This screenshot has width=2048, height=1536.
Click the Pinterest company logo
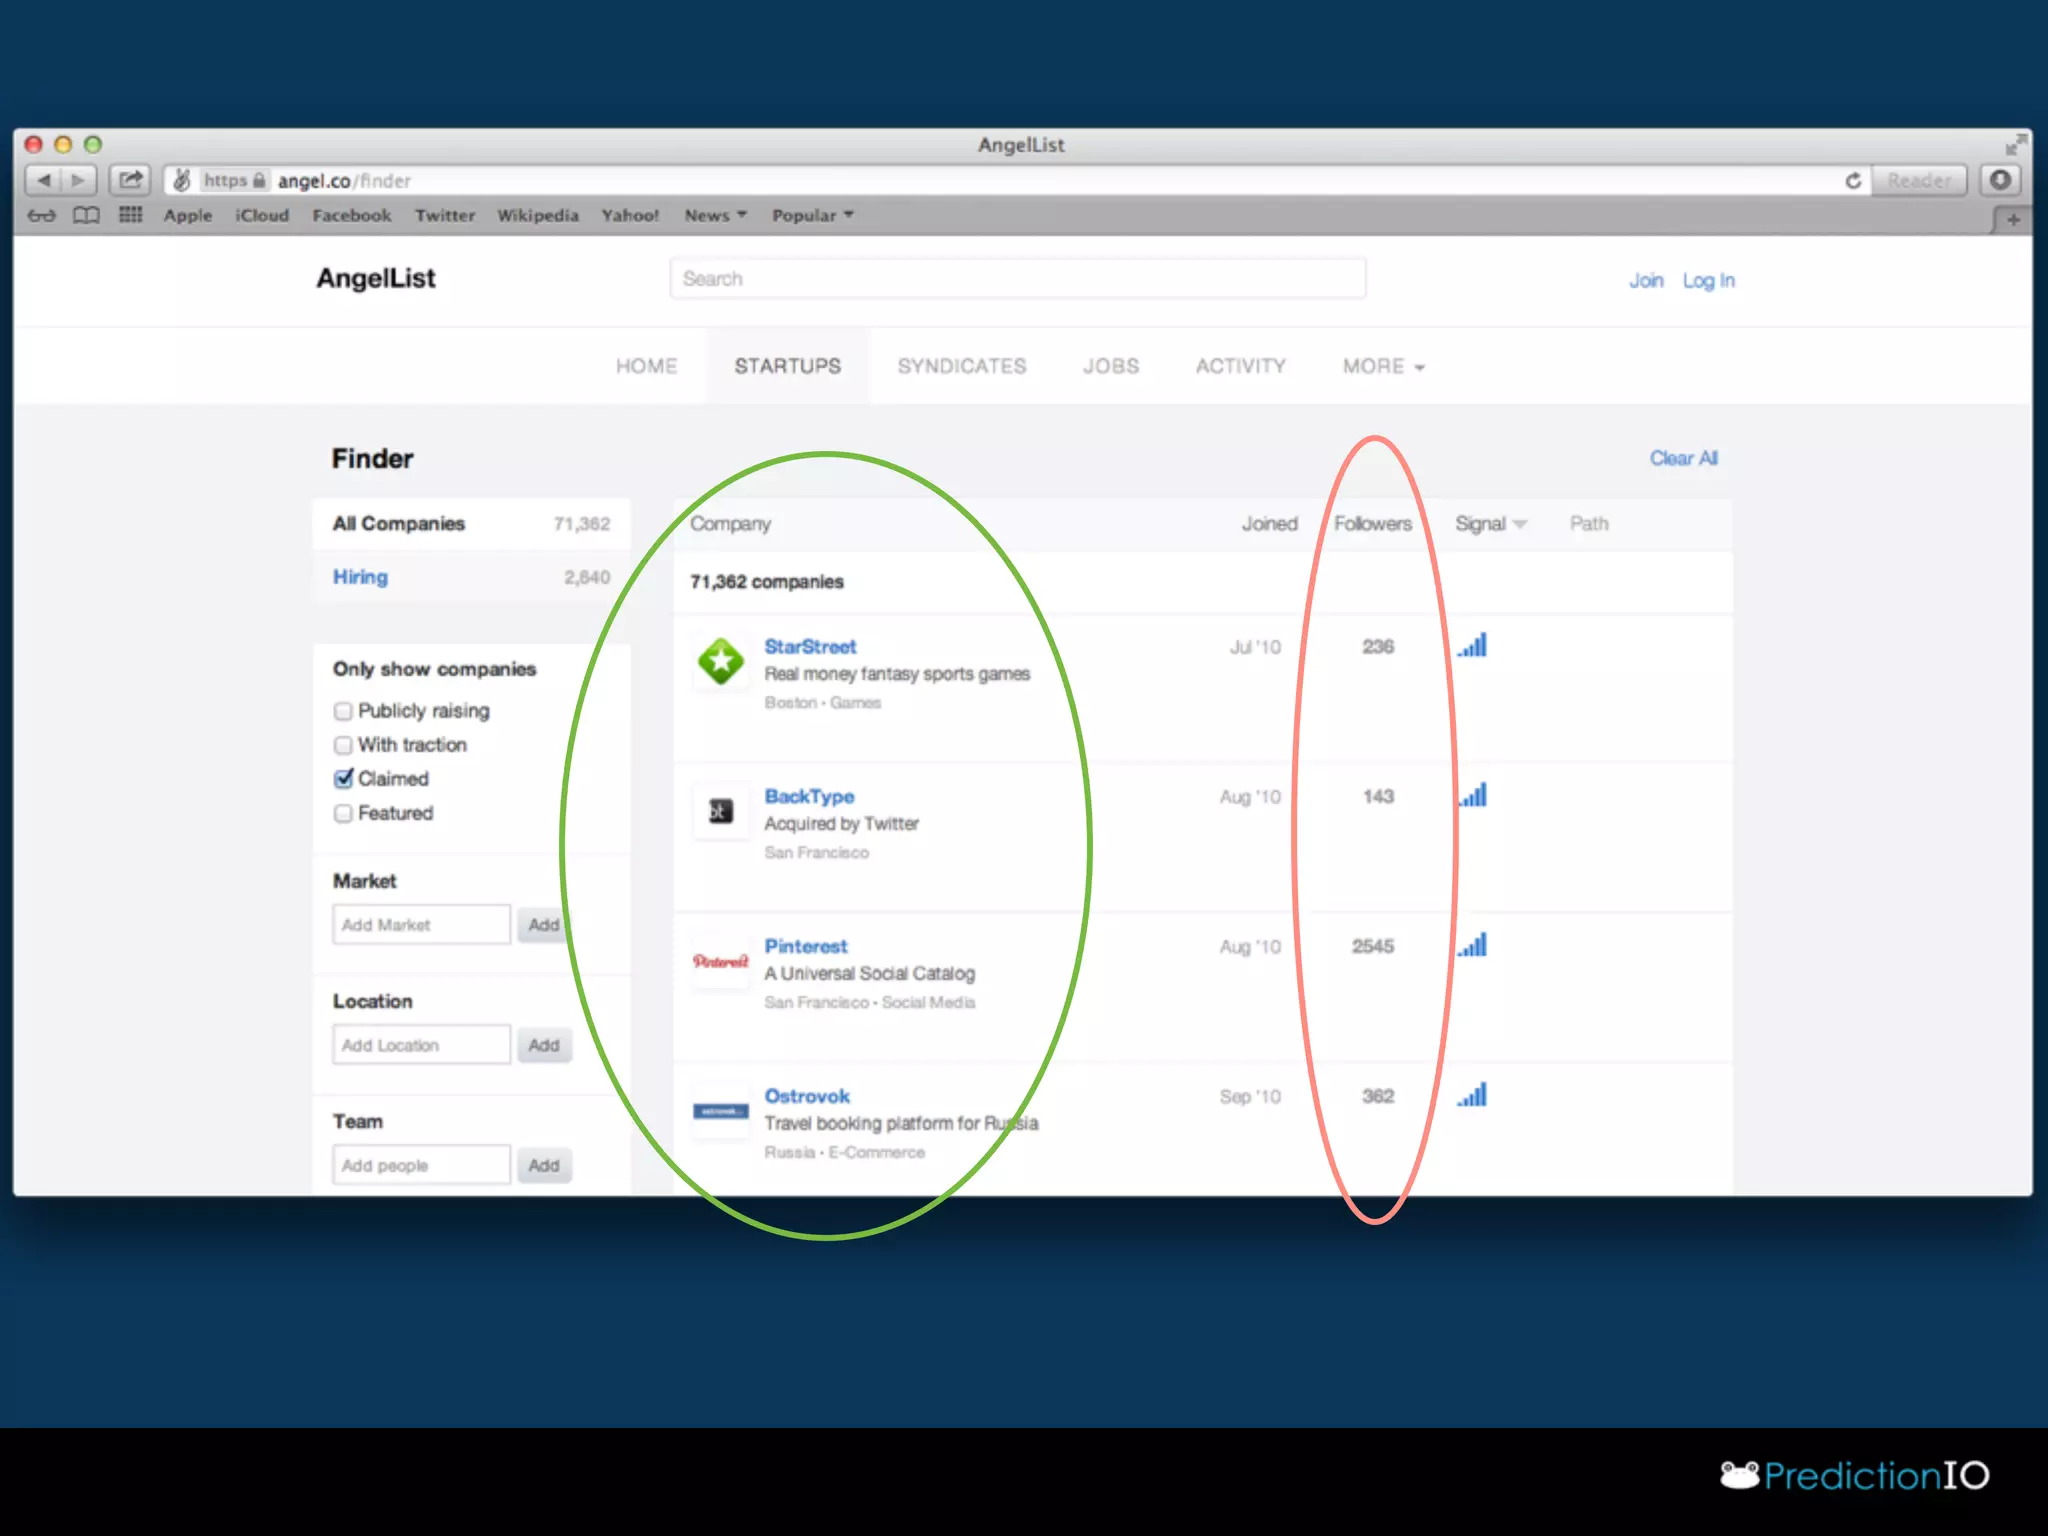(x=720, y=961)
